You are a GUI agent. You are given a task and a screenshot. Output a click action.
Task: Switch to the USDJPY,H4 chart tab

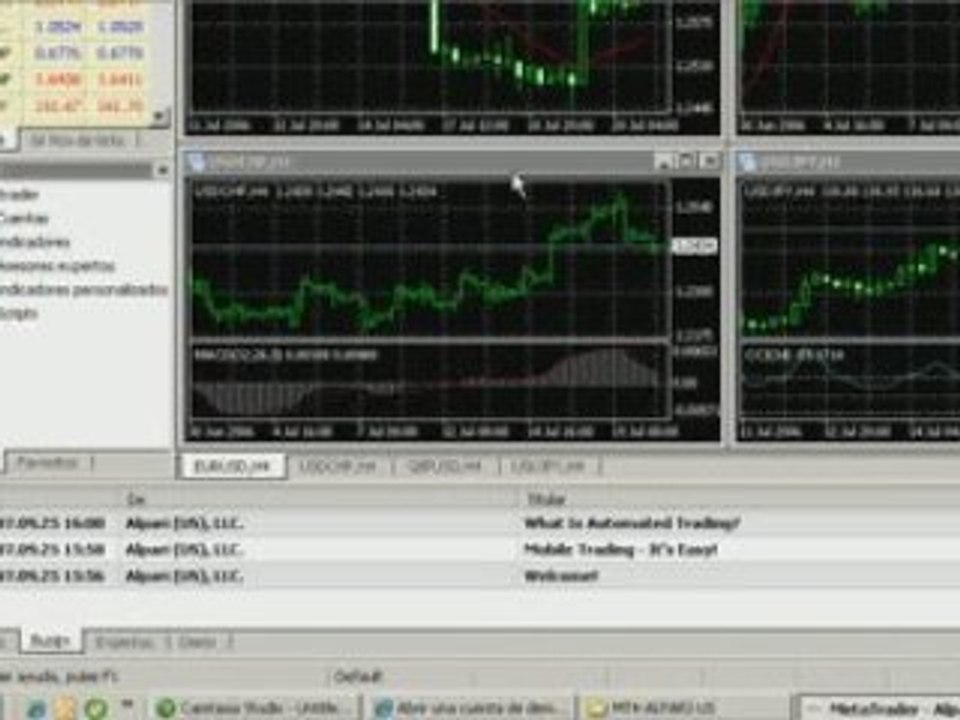tap(549, 467)
